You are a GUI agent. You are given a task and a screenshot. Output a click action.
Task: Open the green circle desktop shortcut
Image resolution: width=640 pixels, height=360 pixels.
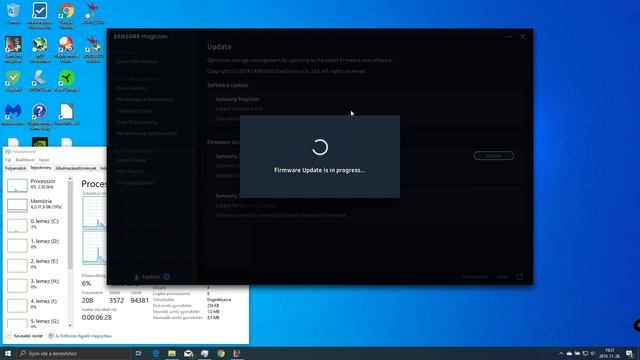(x=67, y=80)
